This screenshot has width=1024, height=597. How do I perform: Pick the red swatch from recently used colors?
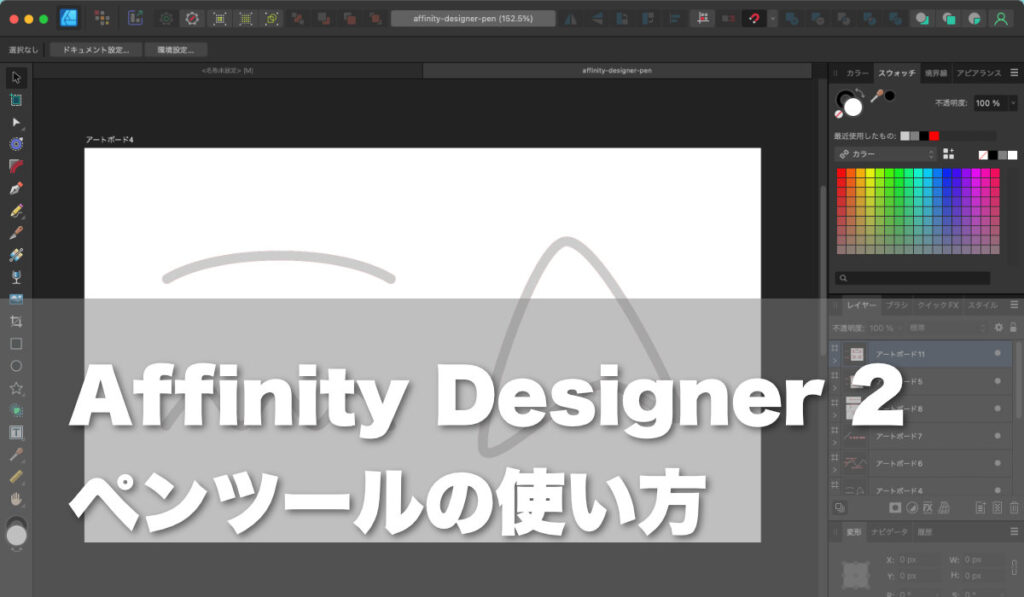click(934, 135)
